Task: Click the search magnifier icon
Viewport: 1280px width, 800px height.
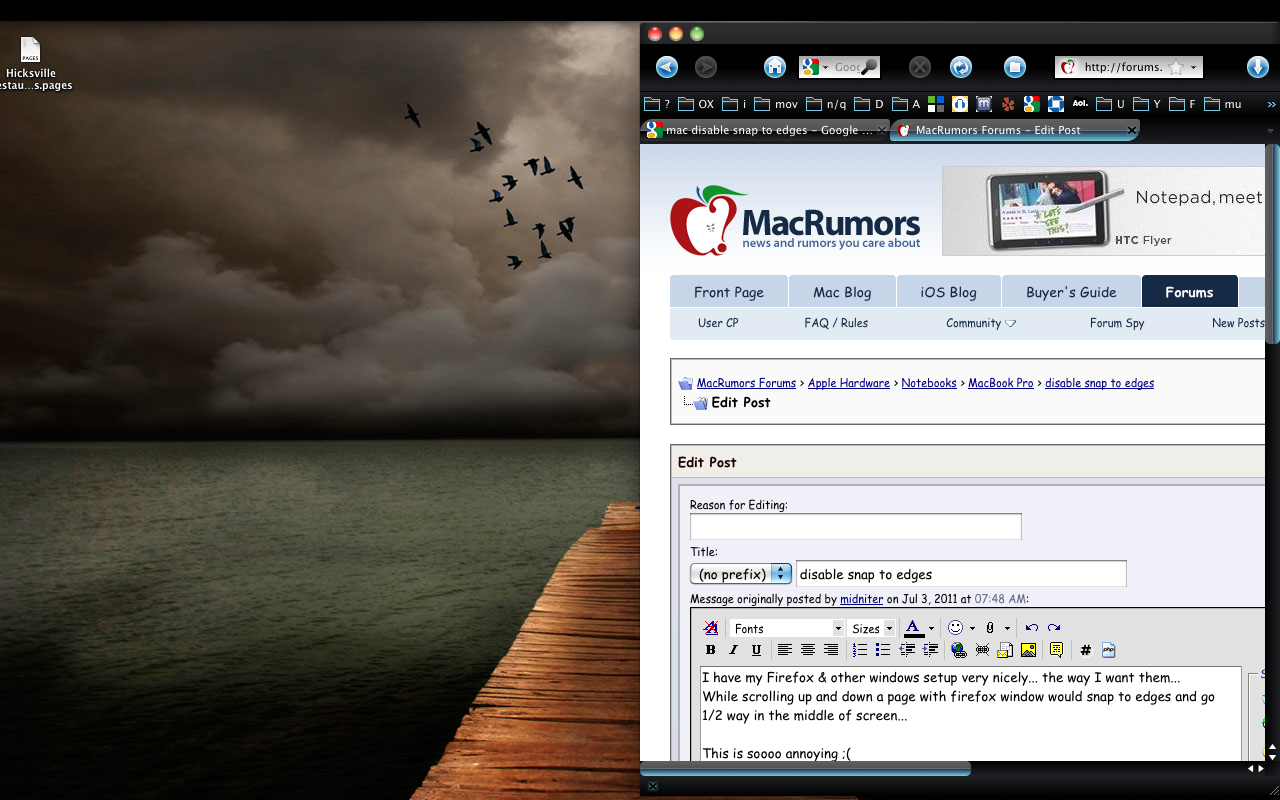Action: pos(869,67)
